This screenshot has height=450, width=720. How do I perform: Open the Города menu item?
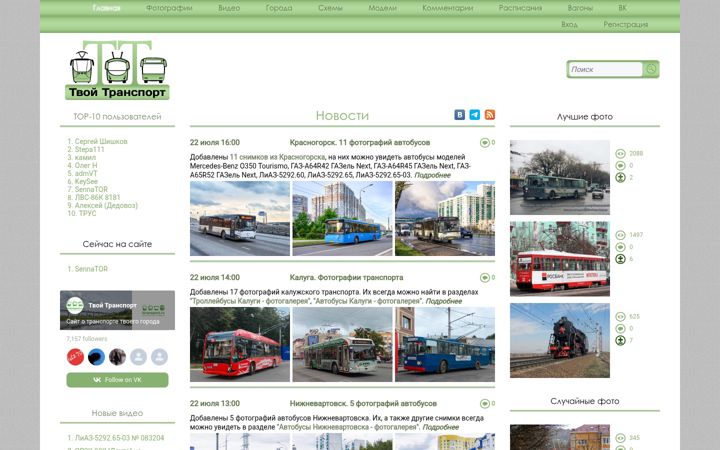(279, 8)
